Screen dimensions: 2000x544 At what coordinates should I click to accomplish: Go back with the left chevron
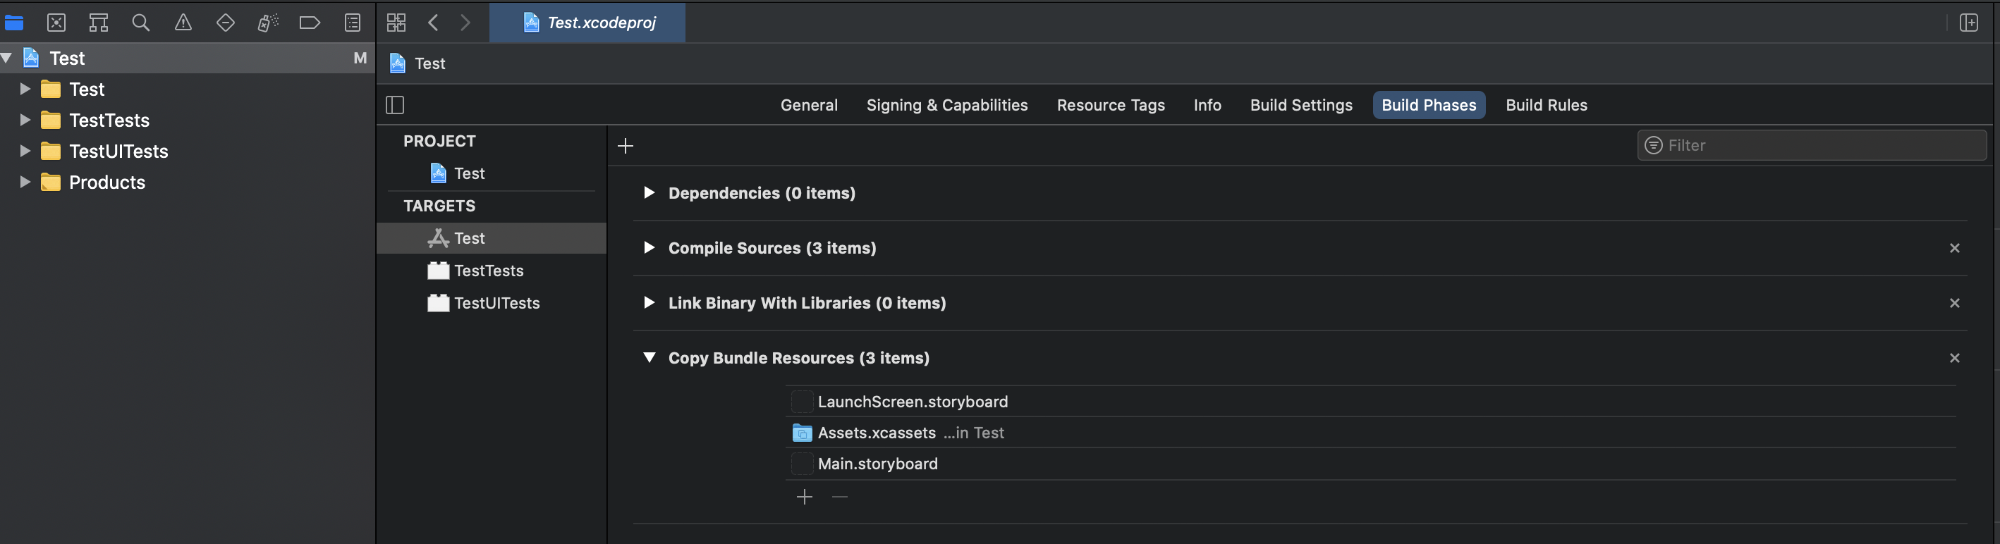point(433,22)
